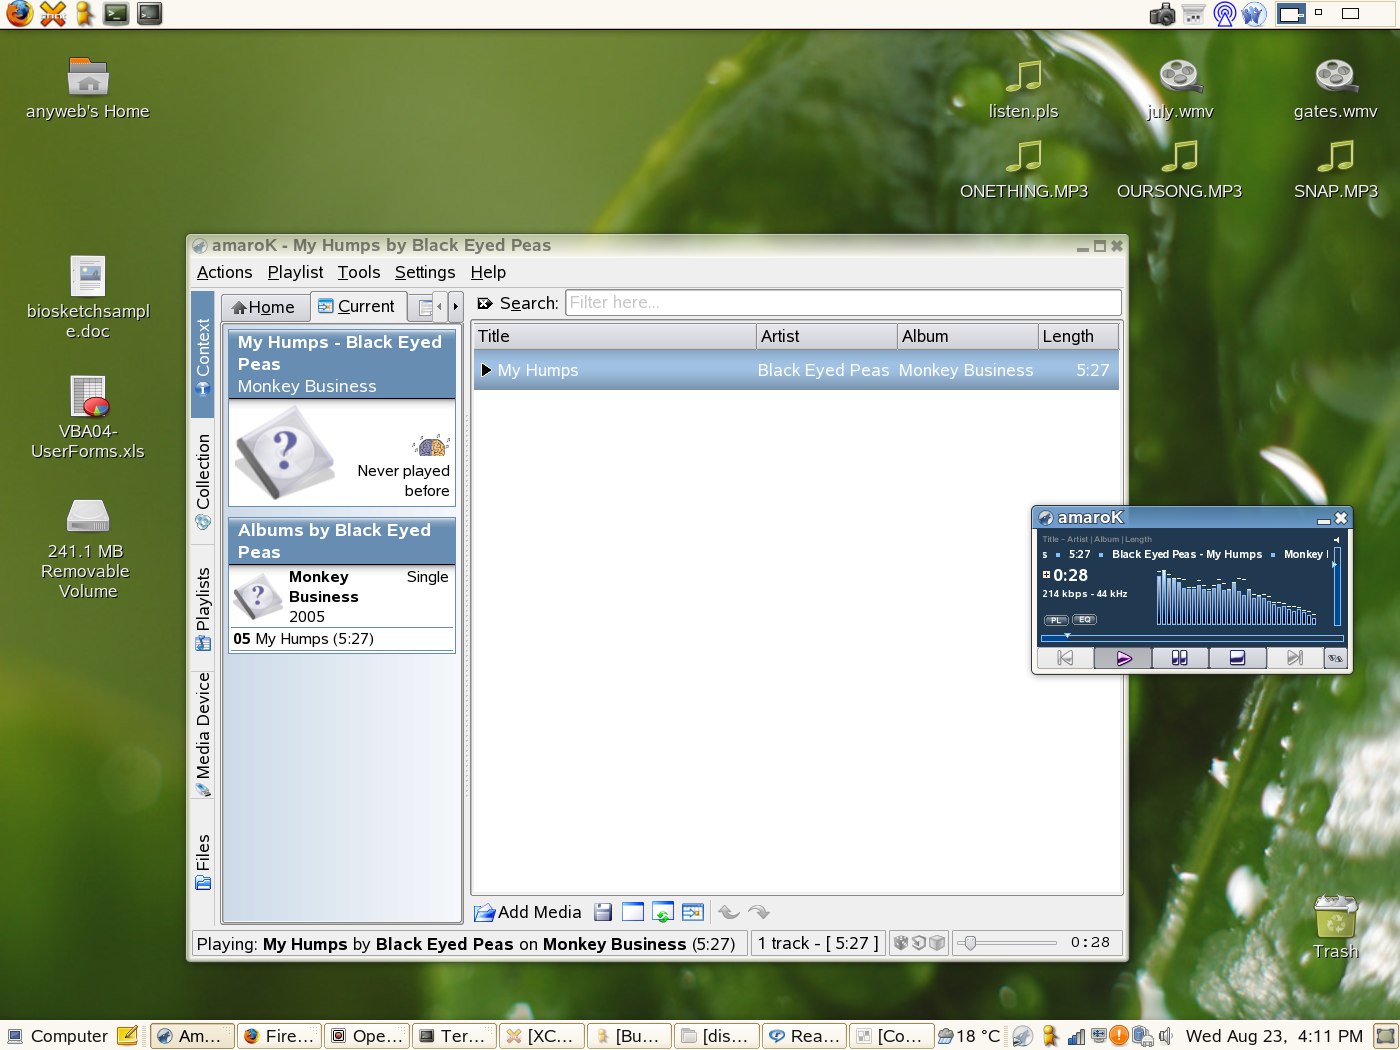Click the playlist queue icon
Viewport: 1400px width, 1050px height.
point(693,912)
